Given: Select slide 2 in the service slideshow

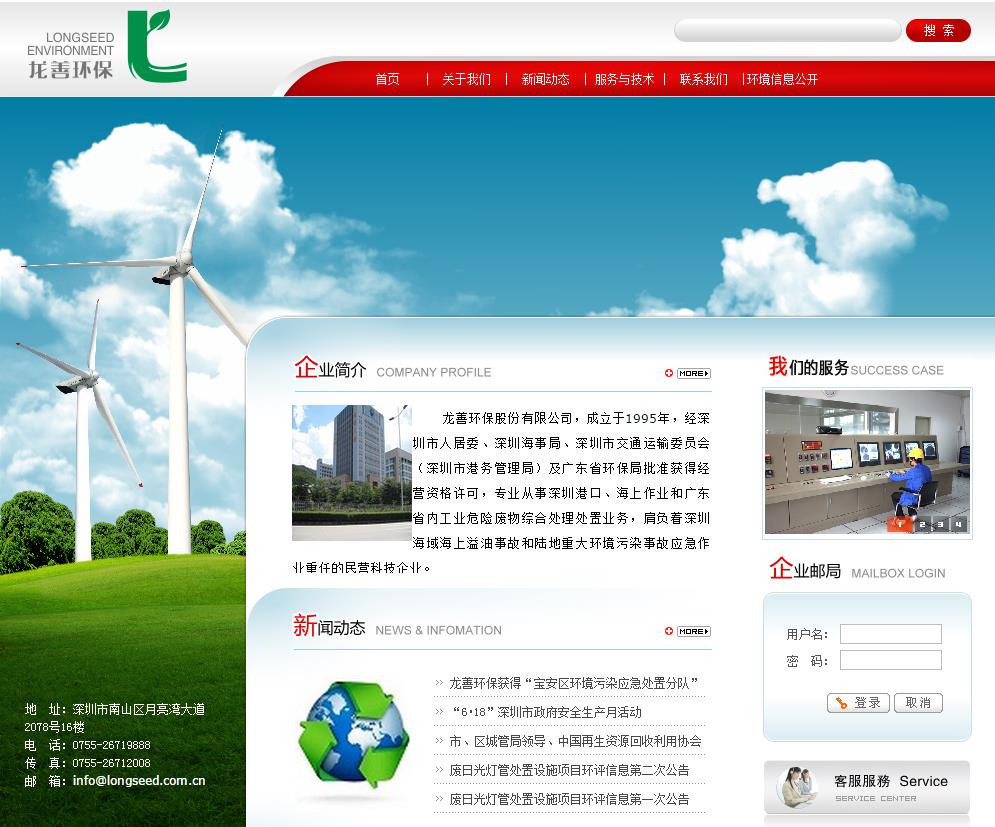Looking at the screenshot, I should click(922, 524).
